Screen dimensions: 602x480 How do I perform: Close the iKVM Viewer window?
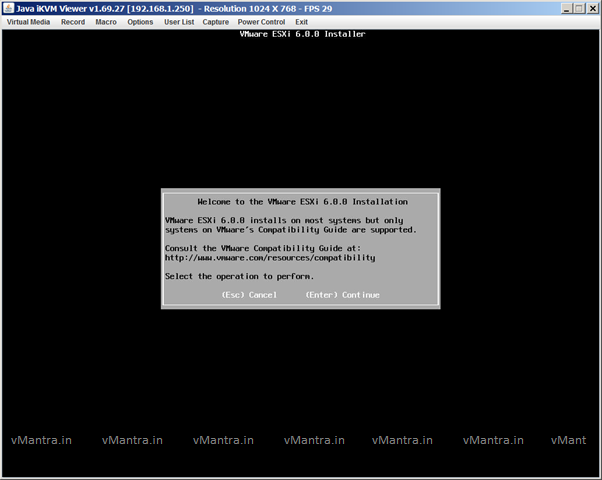pos(592,8)
